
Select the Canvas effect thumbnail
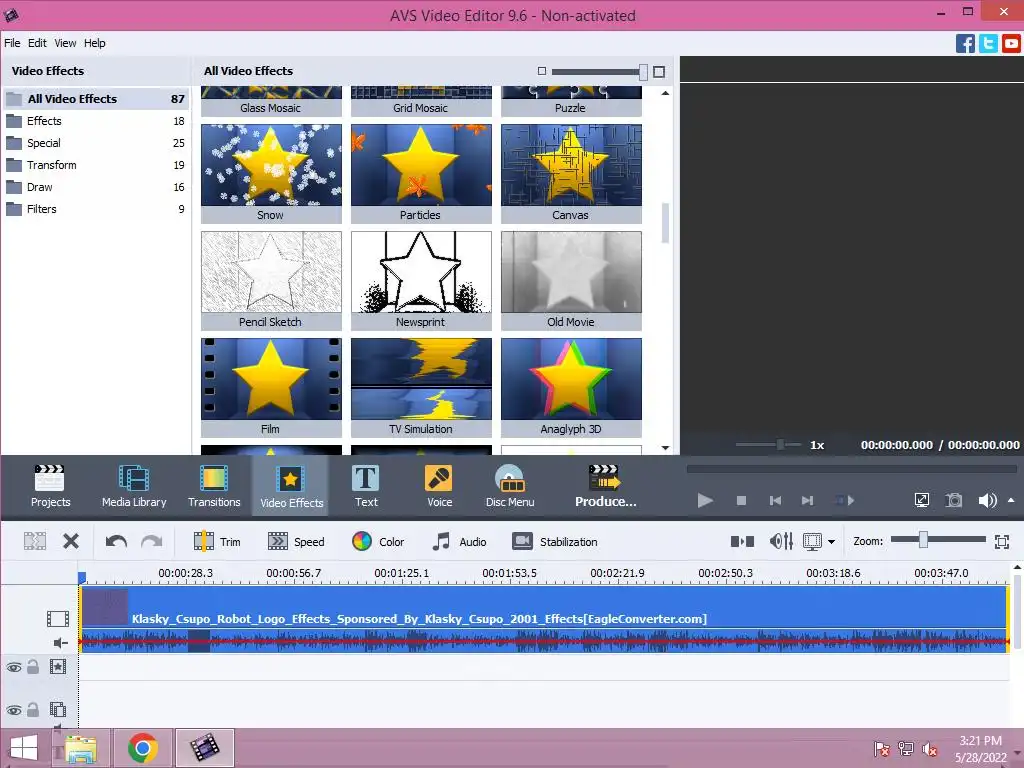pyautogui.click(x=571, y=173)
